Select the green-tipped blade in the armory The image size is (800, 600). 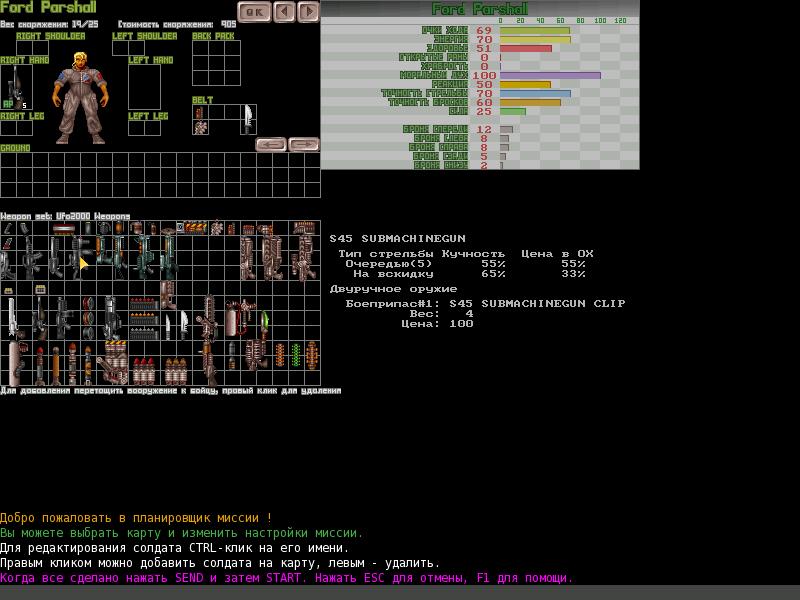click(265, 322)
